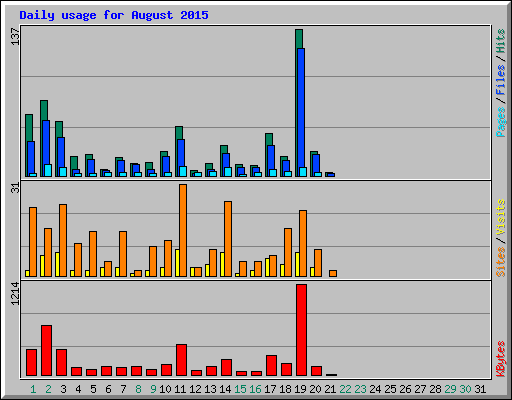Click the chart title 'Daily usage for August 2015'
This screenshot has width=512, height=400.
pyautogui.click(x=114, y=15)
